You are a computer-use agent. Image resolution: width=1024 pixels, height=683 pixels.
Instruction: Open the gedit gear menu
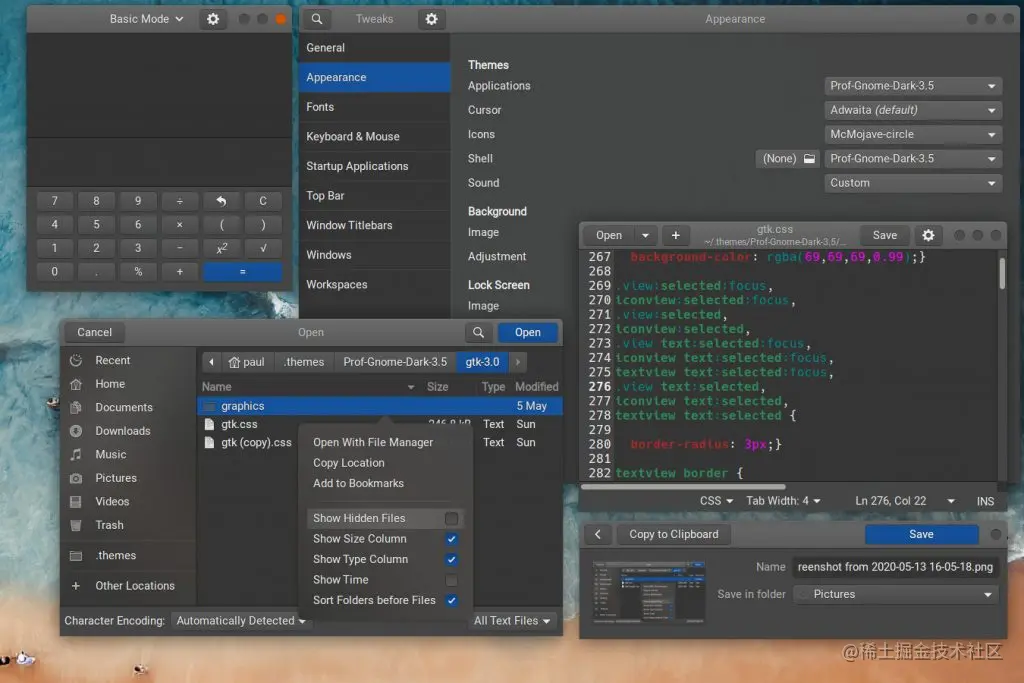pyautogui.click(x=928, y=235)
